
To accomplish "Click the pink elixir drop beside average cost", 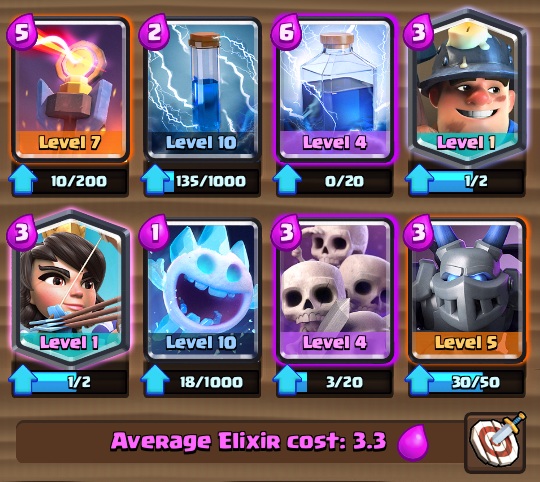I will pos(412,442).
